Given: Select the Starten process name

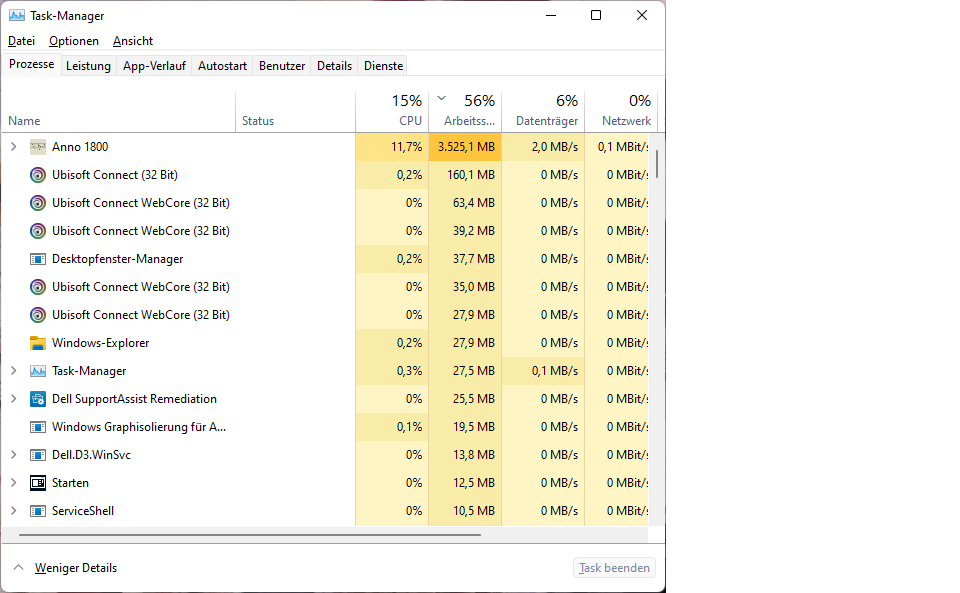Looking at the screenshot, I should tap(70, 483).
